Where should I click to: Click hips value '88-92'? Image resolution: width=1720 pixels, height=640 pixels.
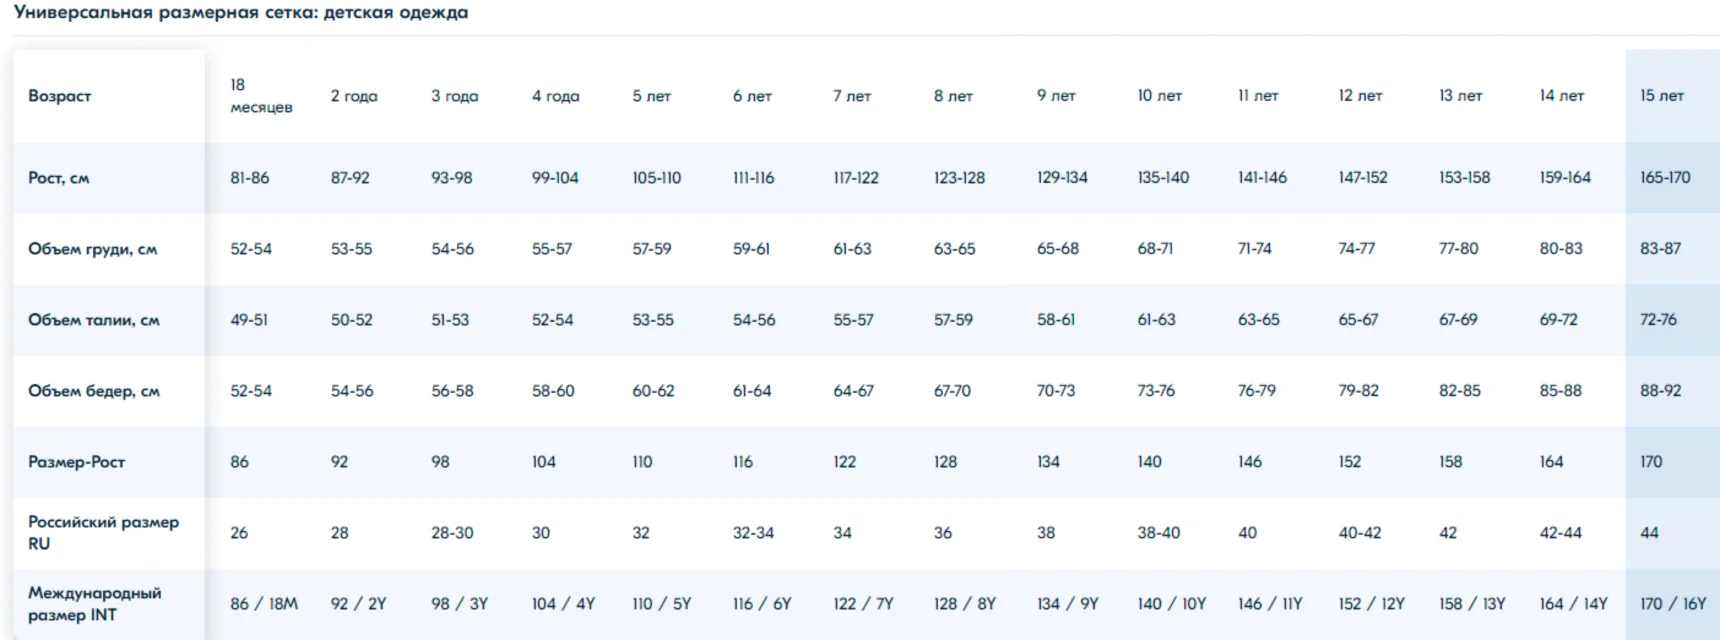[x=1661, y=391]
